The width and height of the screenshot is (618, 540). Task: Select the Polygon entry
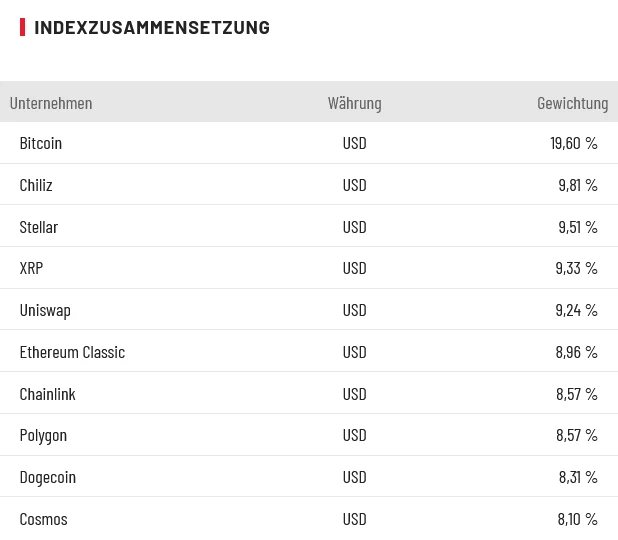tap(43, 435)
